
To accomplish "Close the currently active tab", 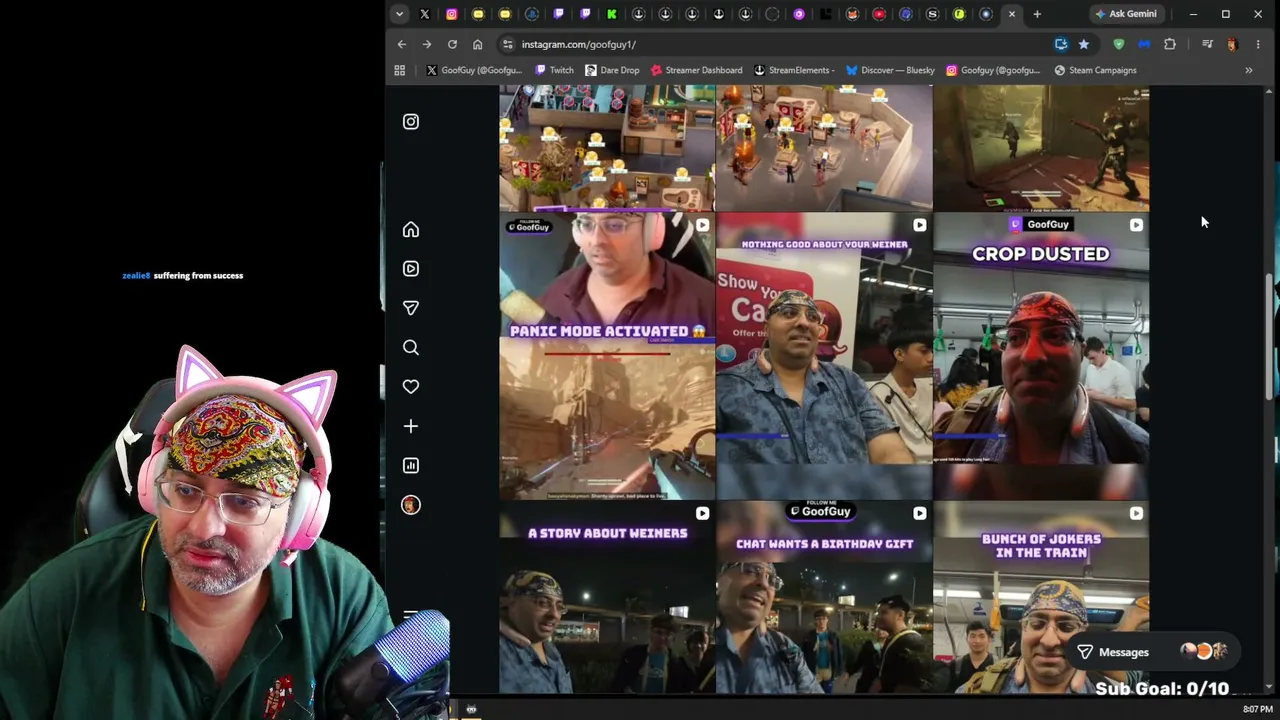I will pos(1012,14).
